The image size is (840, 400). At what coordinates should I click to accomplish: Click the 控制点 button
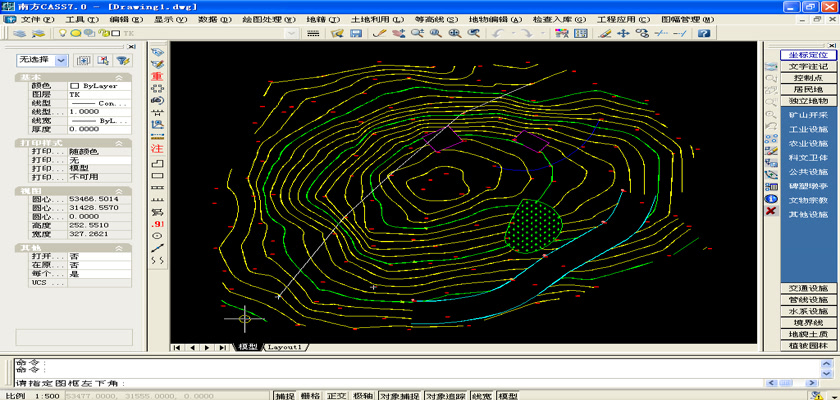[x=808, y=78]
